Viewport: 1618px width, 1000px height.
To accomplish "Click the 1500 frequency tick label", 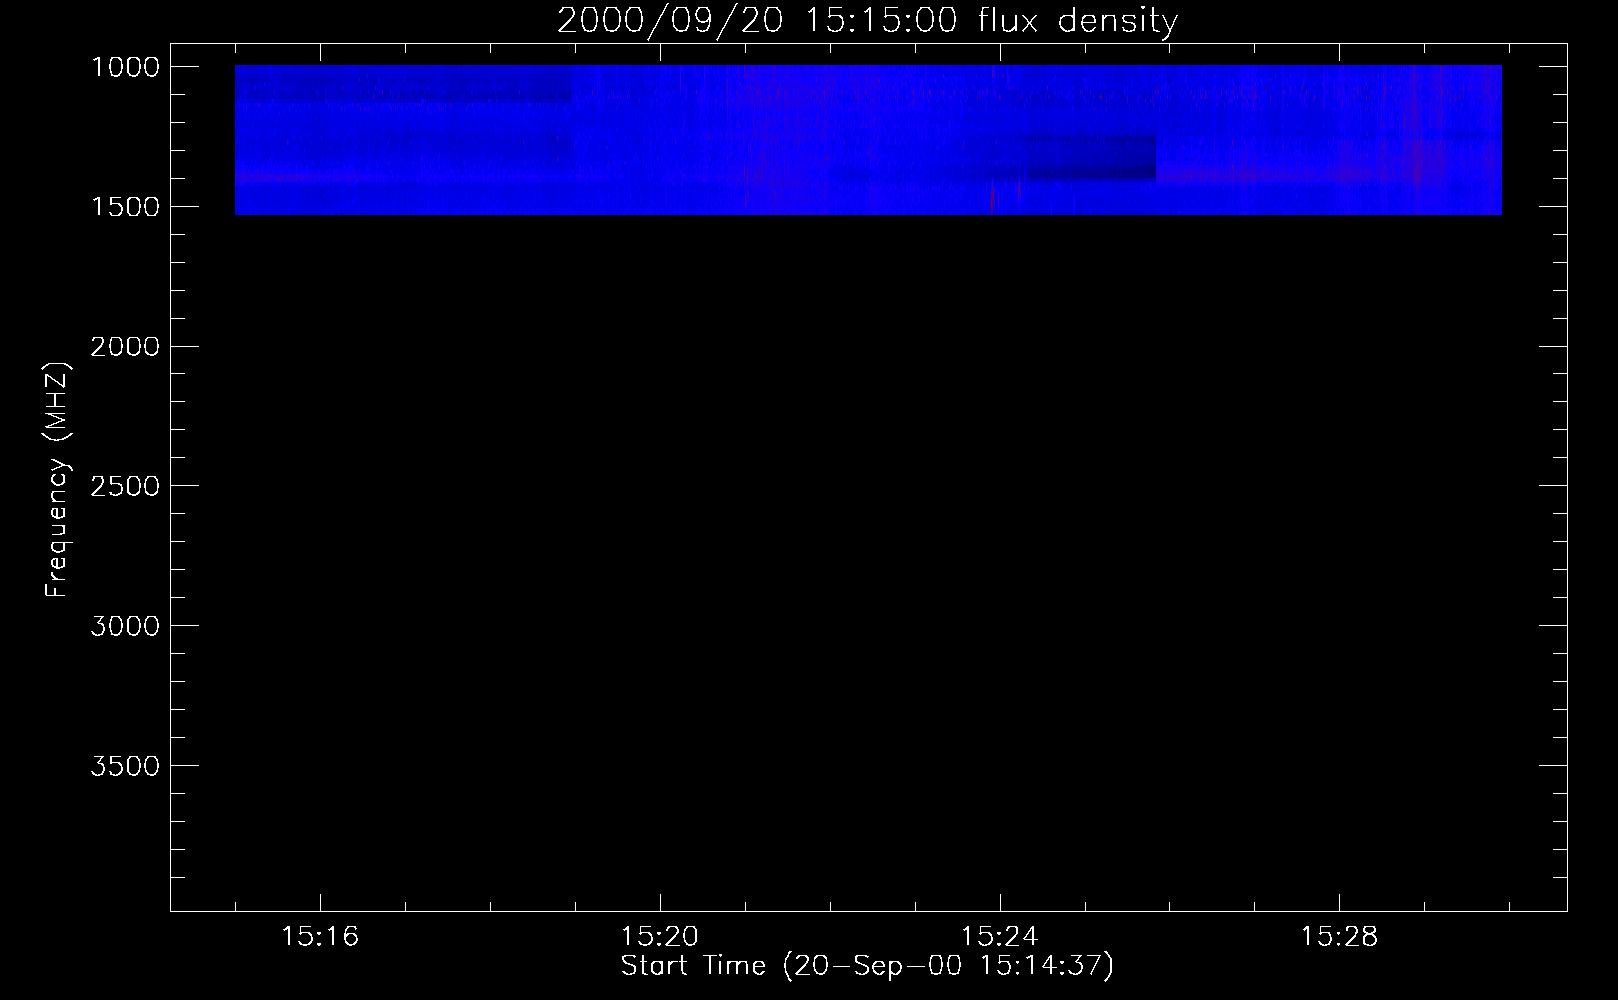I will tap(125, 207).
